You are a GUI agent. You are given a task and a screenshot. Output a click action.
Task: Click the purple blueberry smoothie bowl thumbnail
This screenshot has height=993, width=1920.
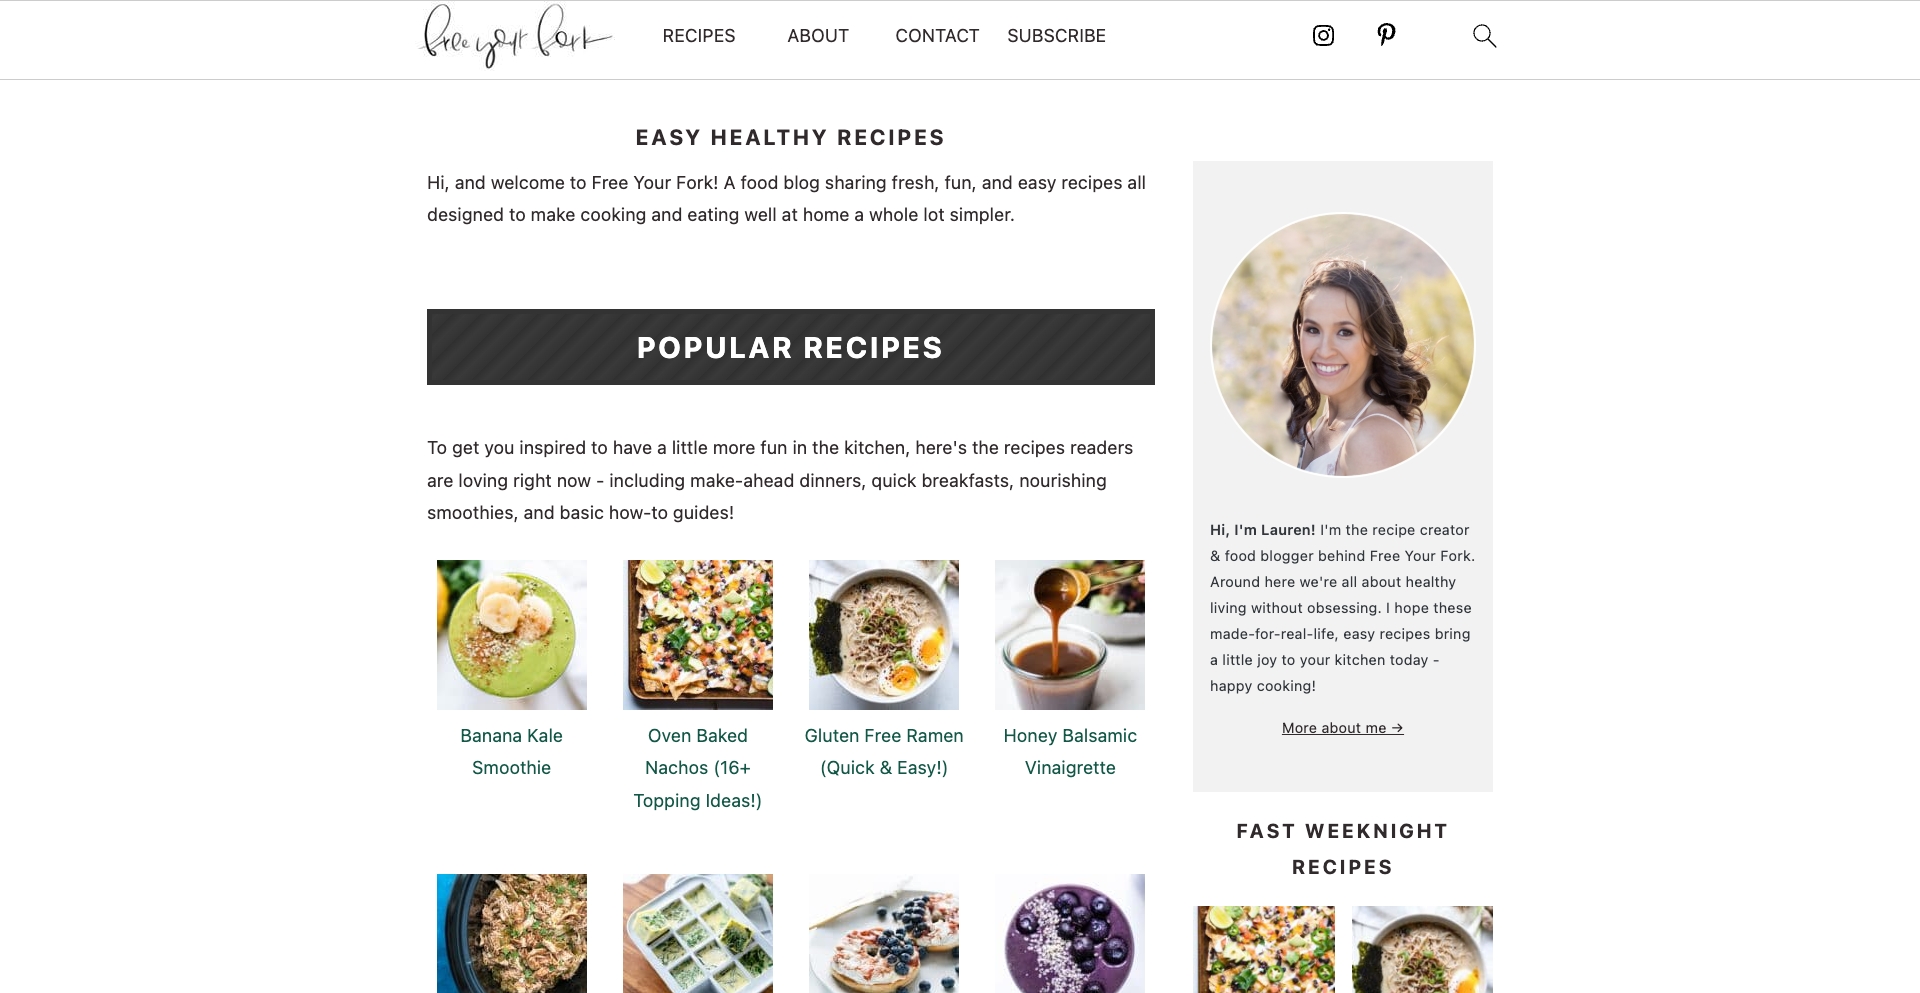click(1070, 933)
